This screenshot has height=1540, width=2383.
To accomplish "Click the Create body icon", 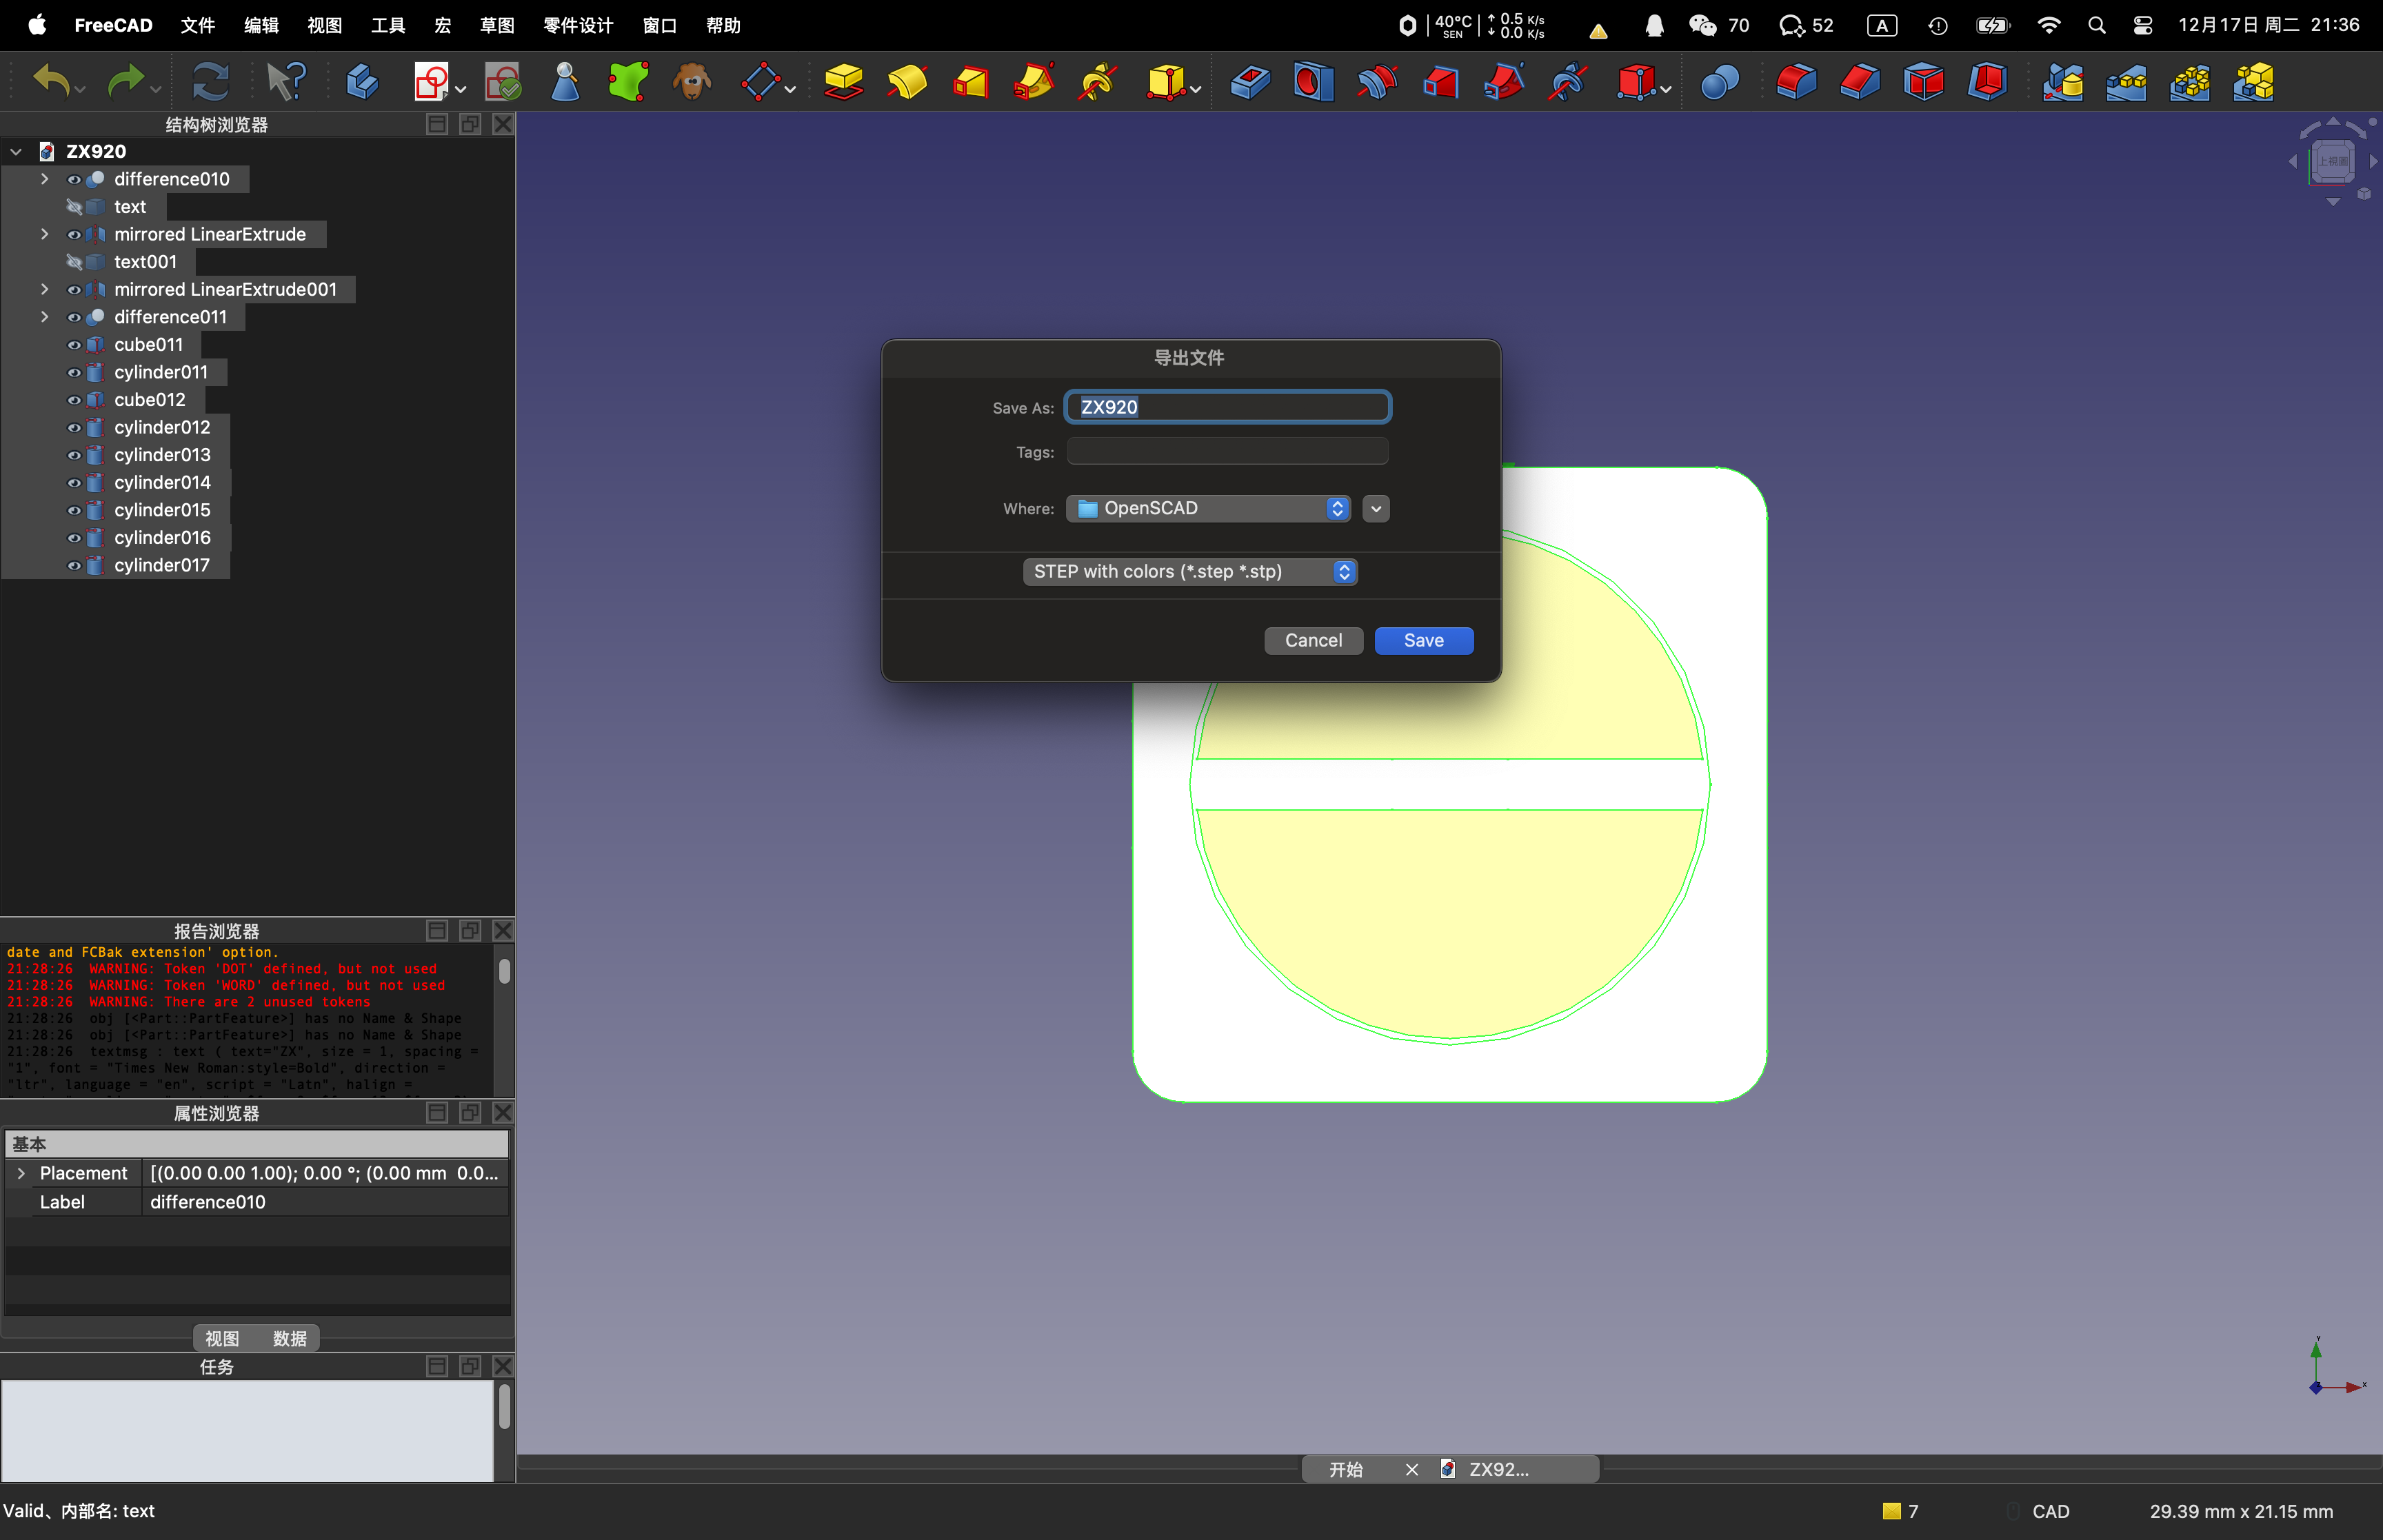I will pyautogui.click(x=362, y=82).
